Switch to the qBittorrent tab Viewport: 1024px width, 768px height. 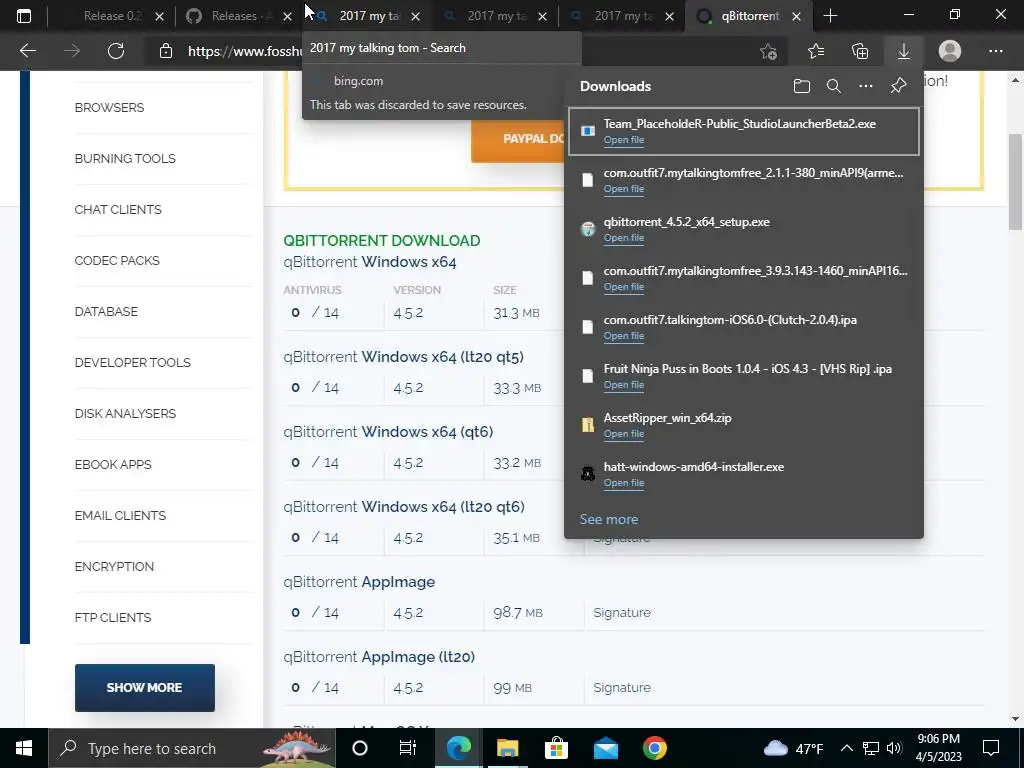click(x=750, y=16)
